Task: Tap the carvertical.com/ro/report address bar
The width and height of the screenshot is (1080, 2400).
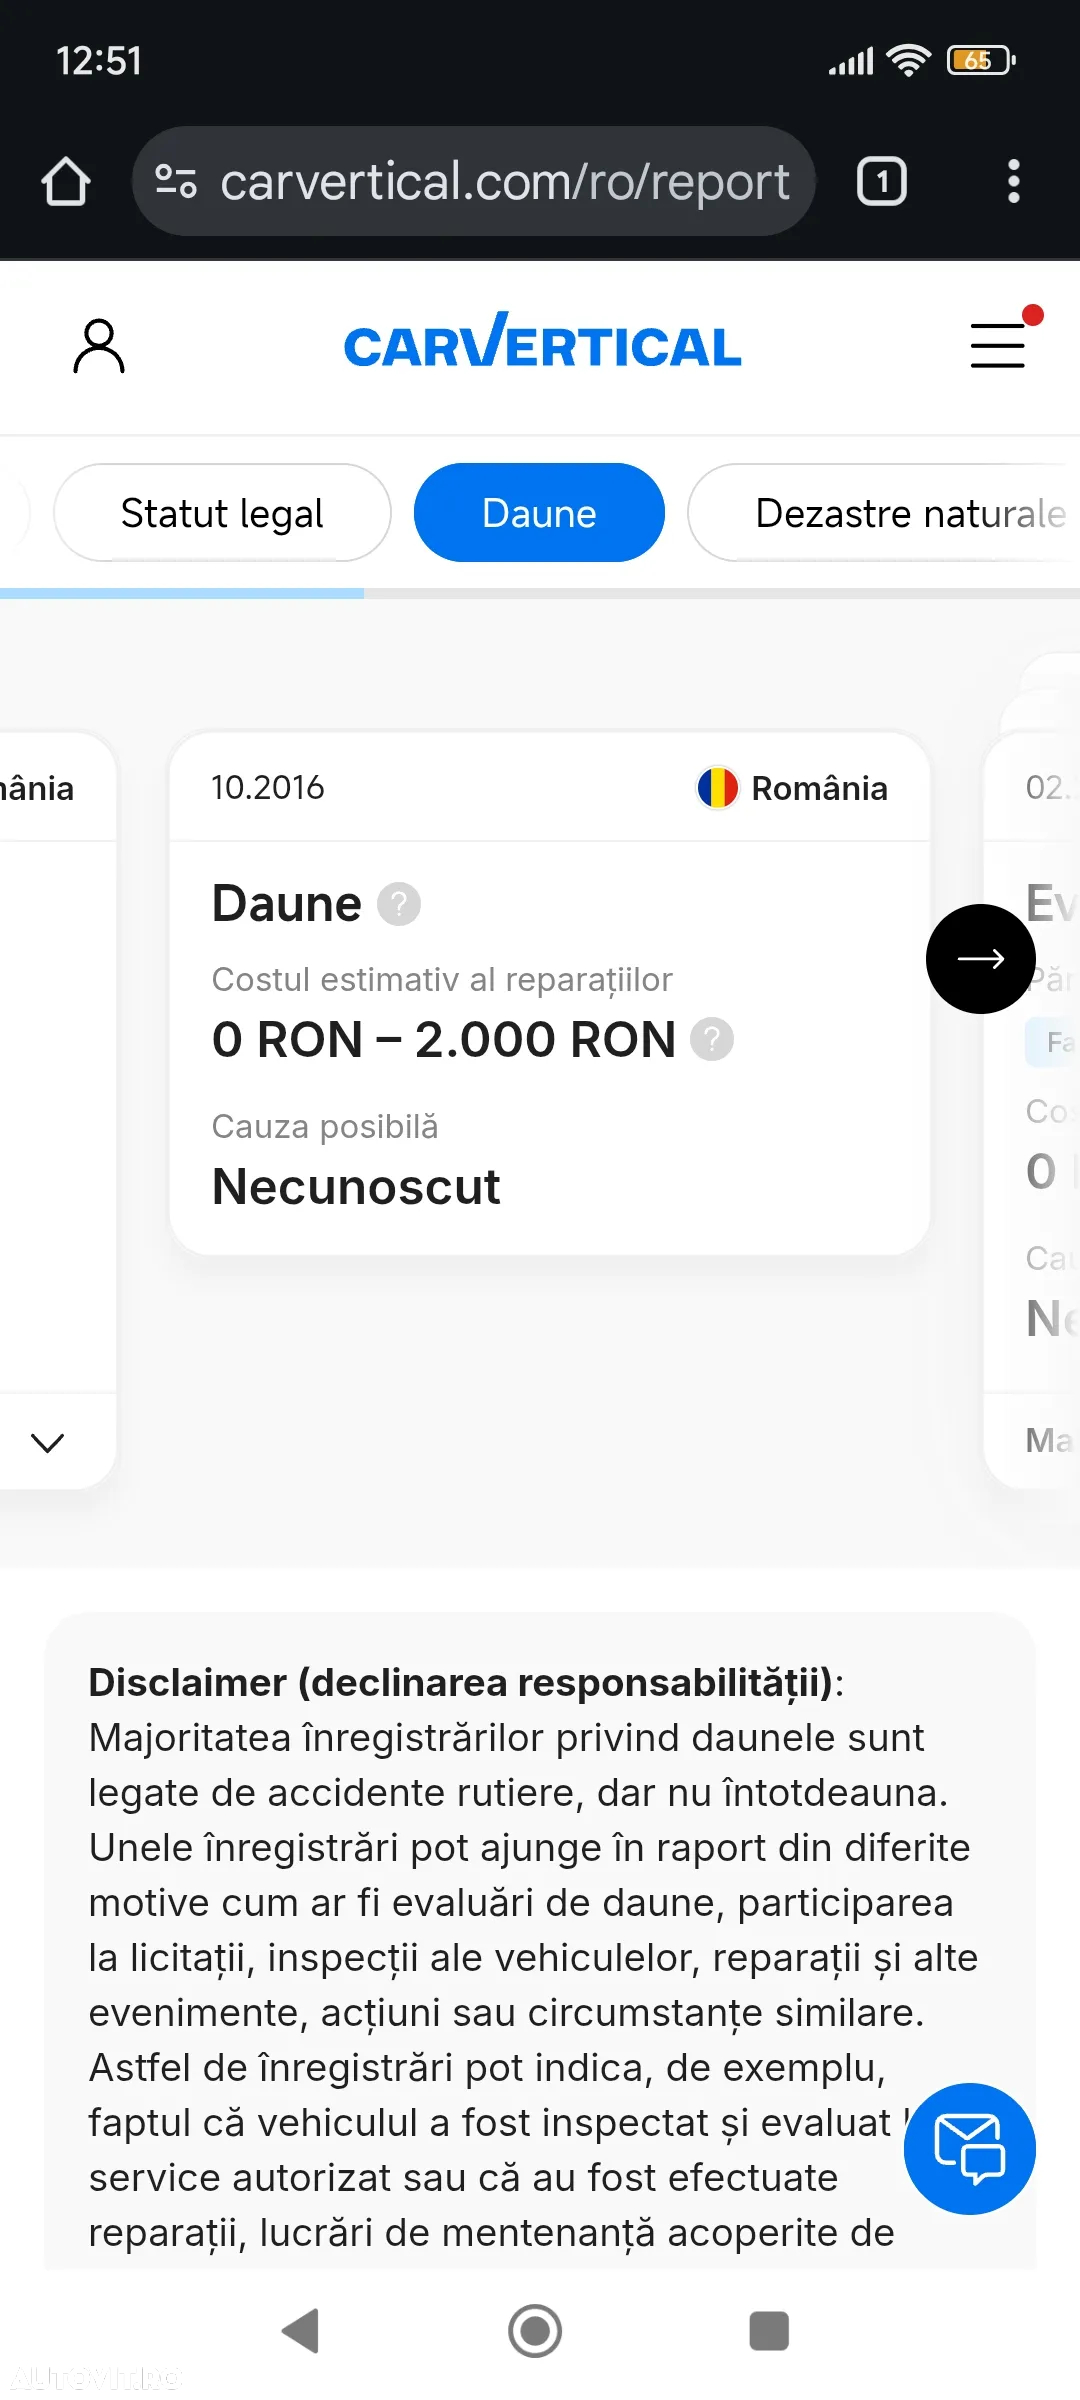Action: 474,181
